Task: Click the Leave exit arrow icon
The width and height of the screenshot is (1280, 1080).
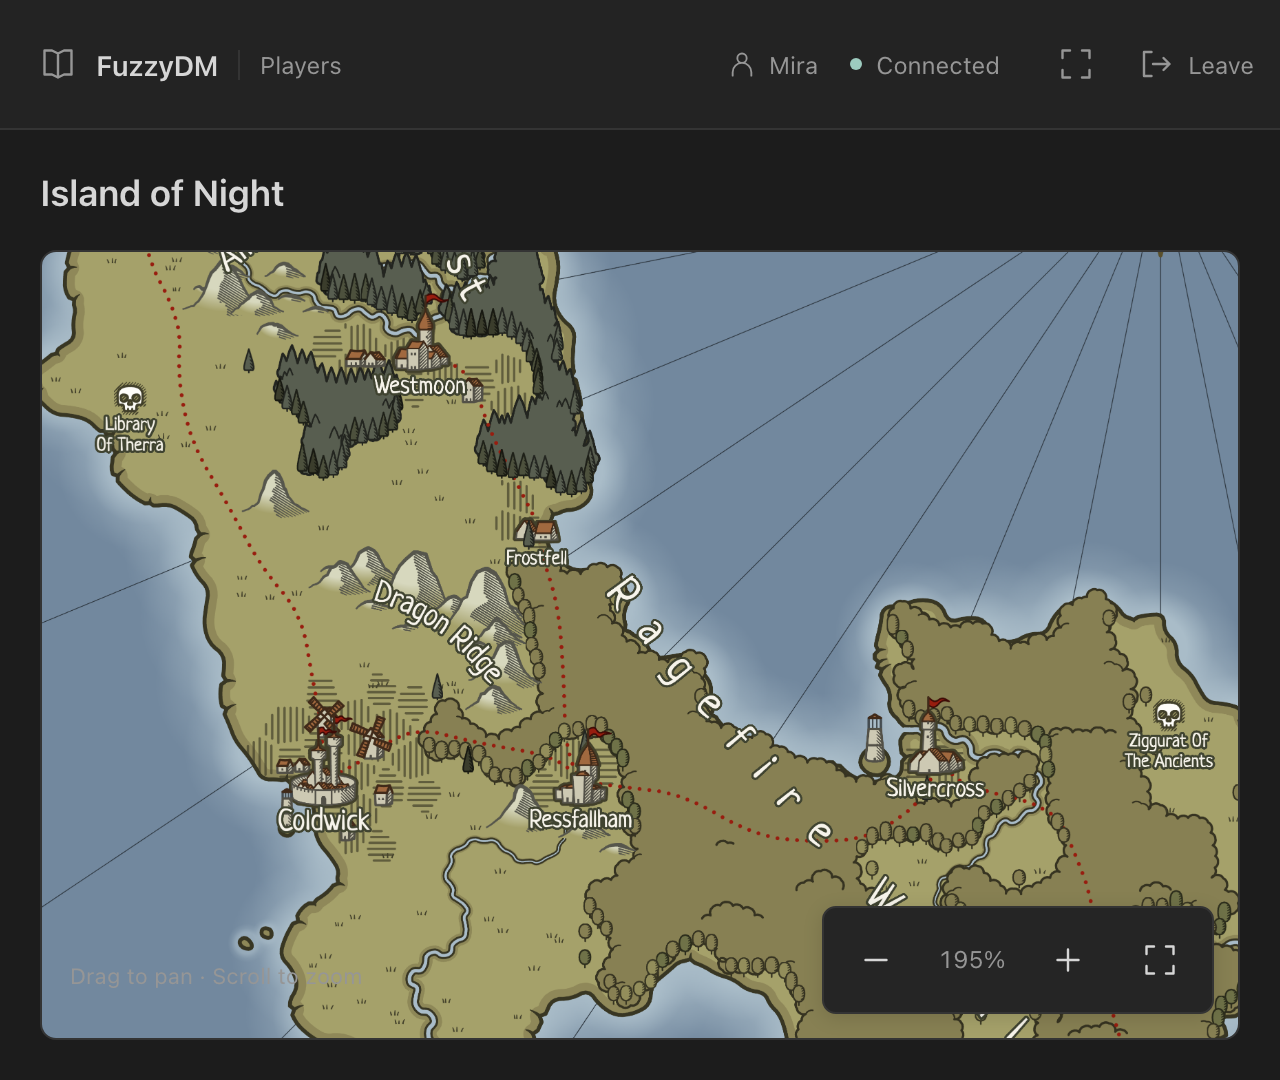Action: click(x=1156, y=65)
